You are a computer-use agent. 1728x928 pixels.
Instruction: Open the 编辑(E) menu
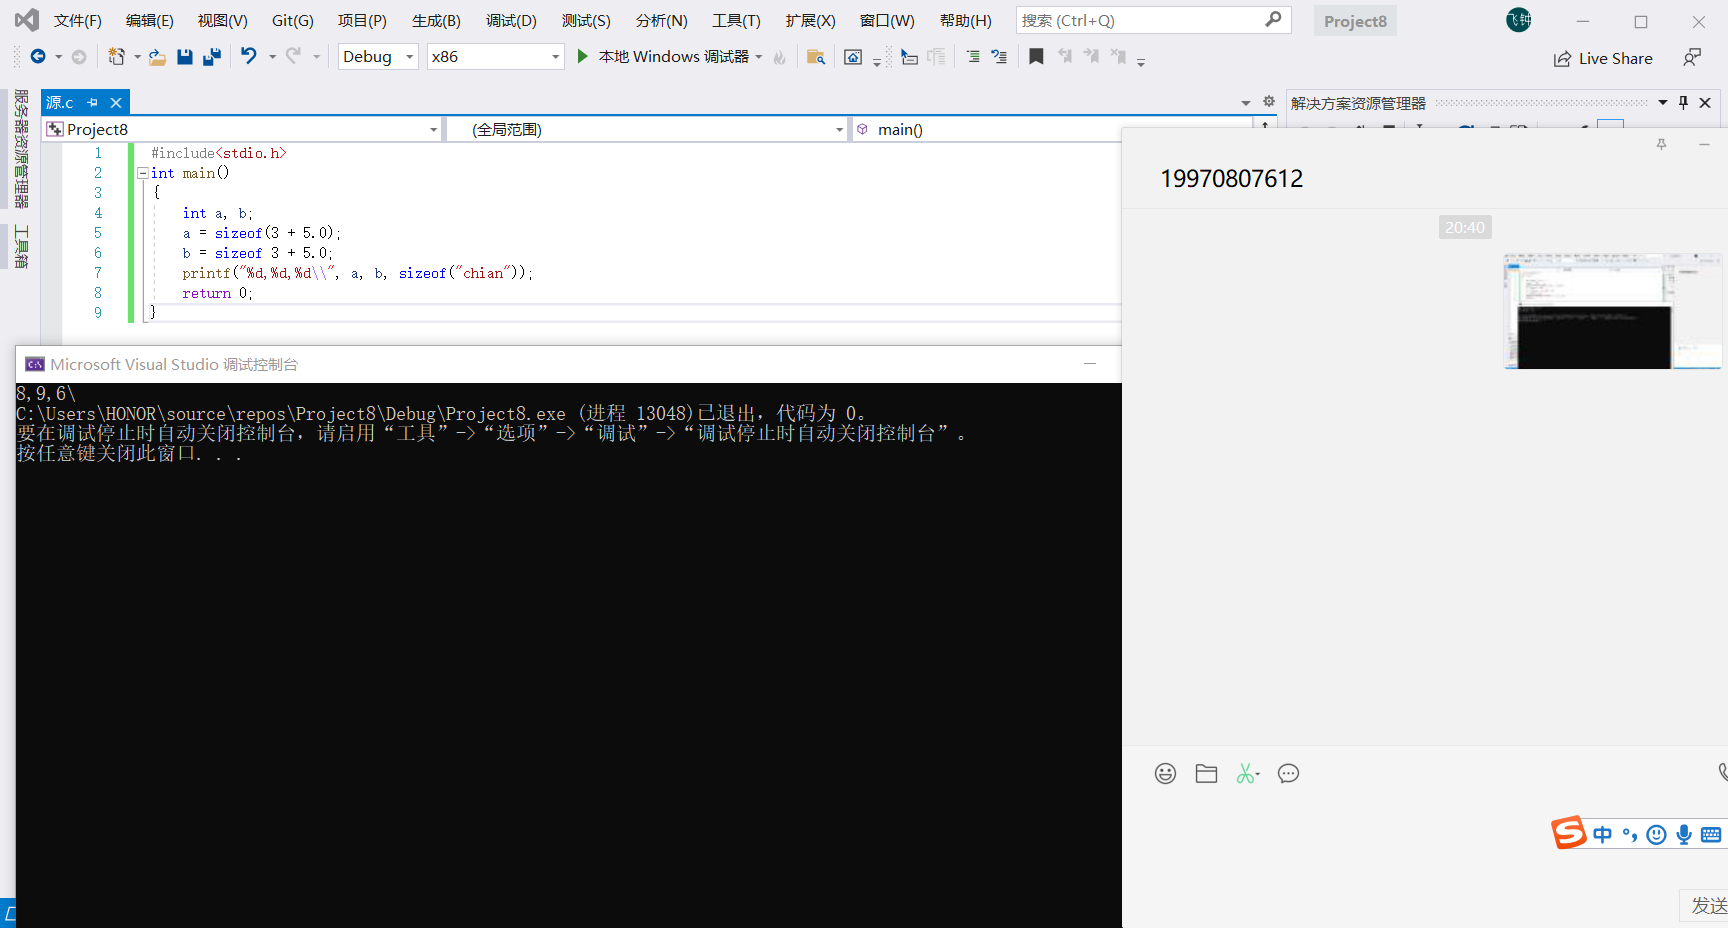(x=150, y=20)
